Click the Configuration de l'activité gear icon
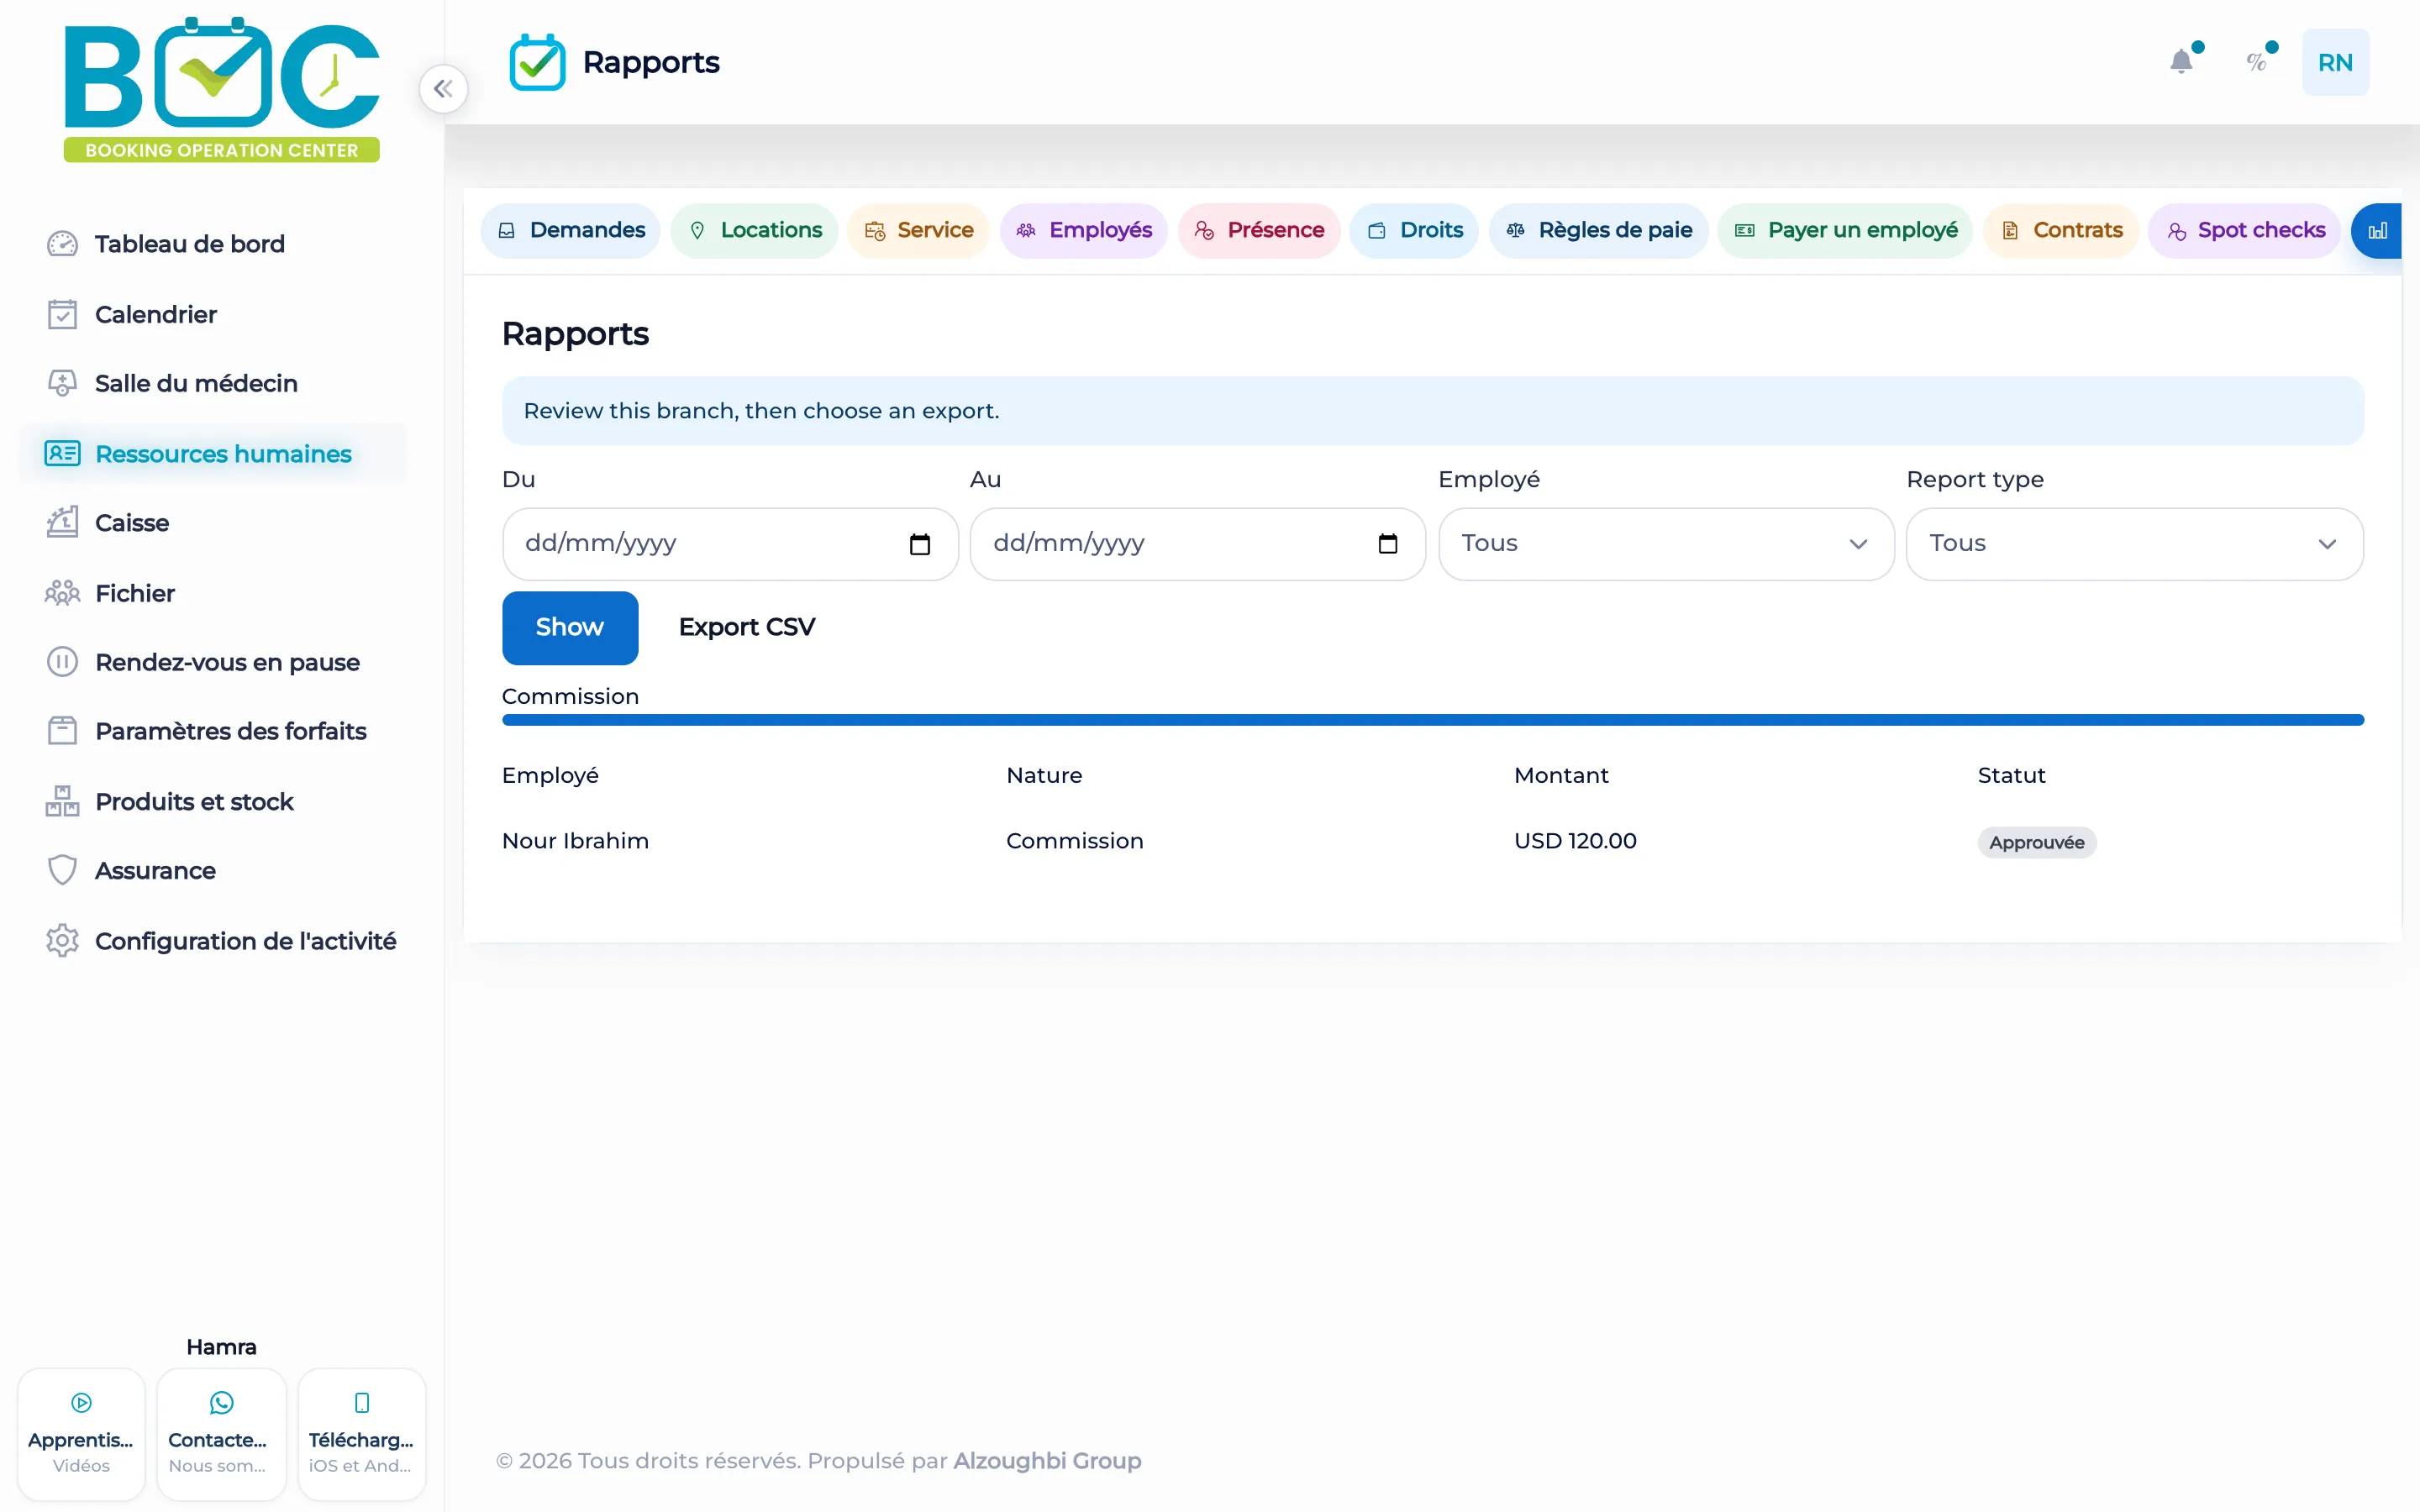The image size is (2420, 1512). (62, 940)
